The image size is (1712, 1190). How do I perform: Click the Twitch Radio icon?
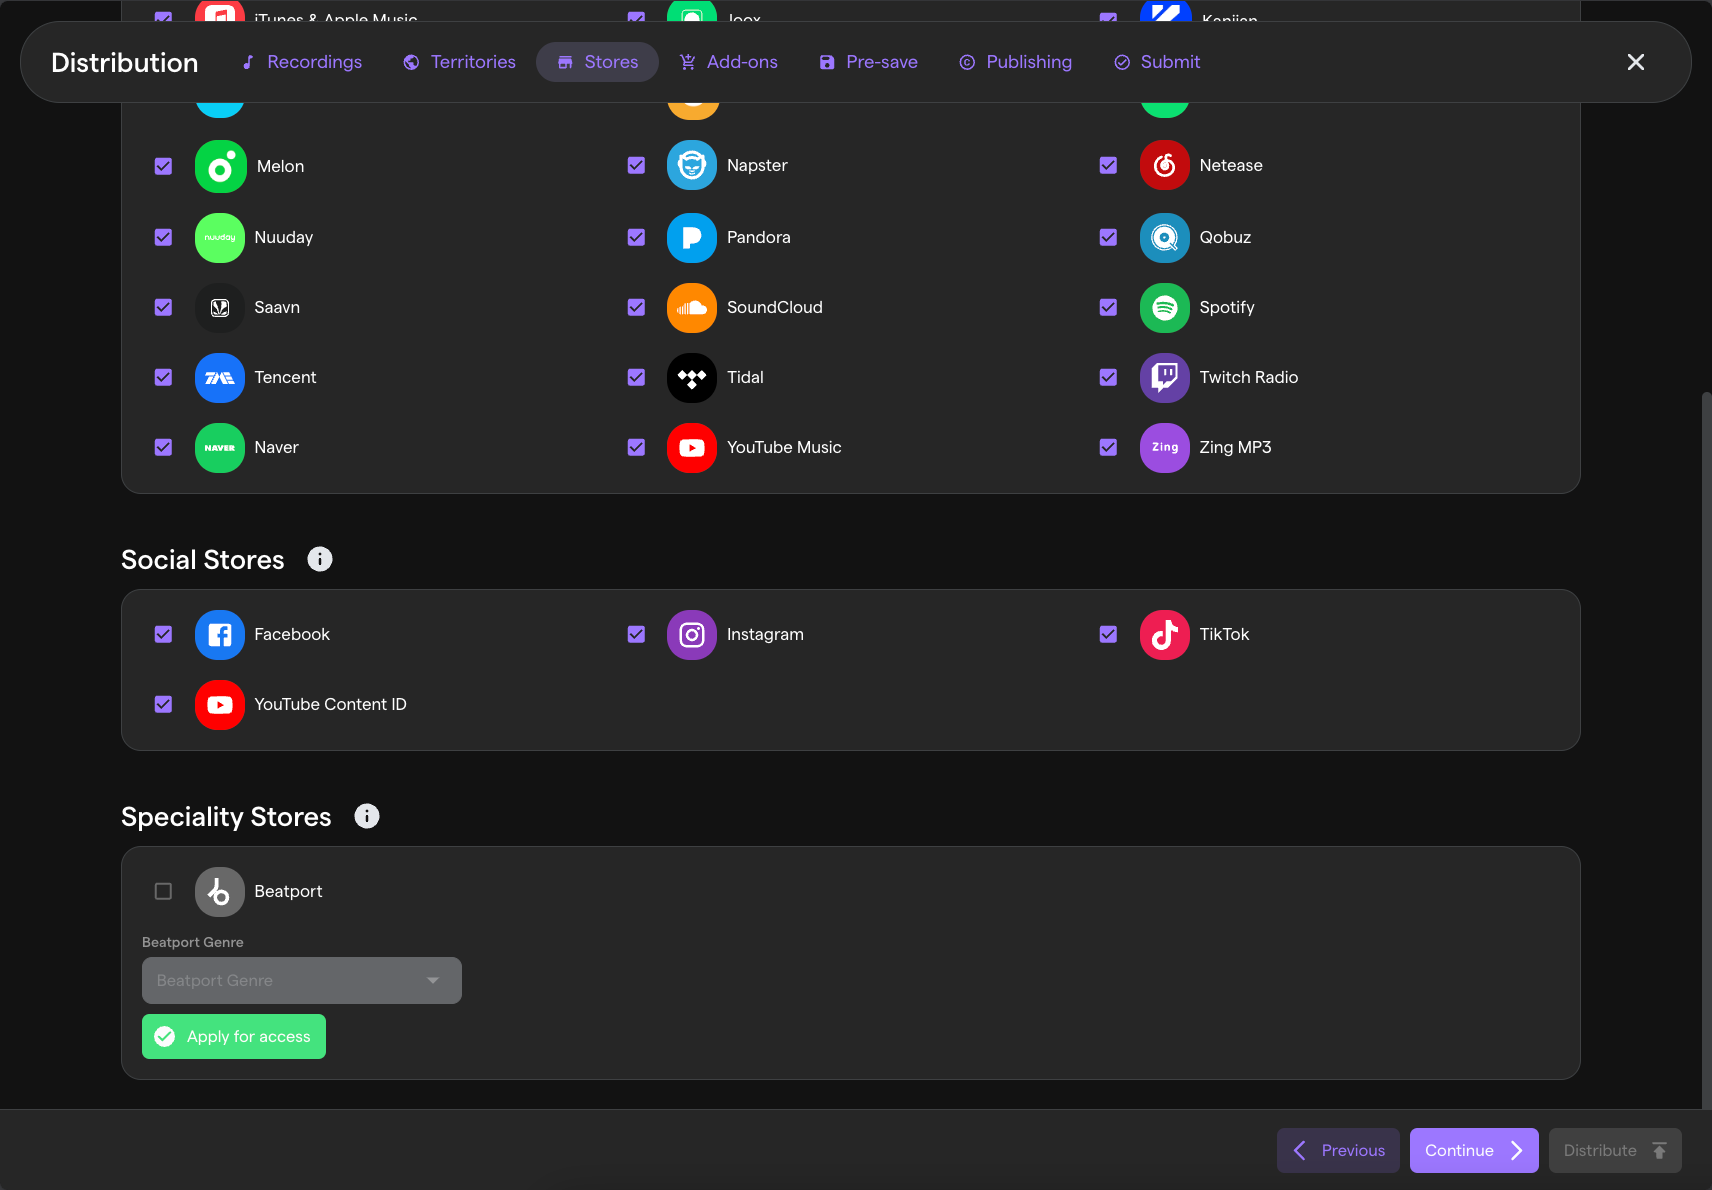pyautogui.click(x=1165, y=378)
